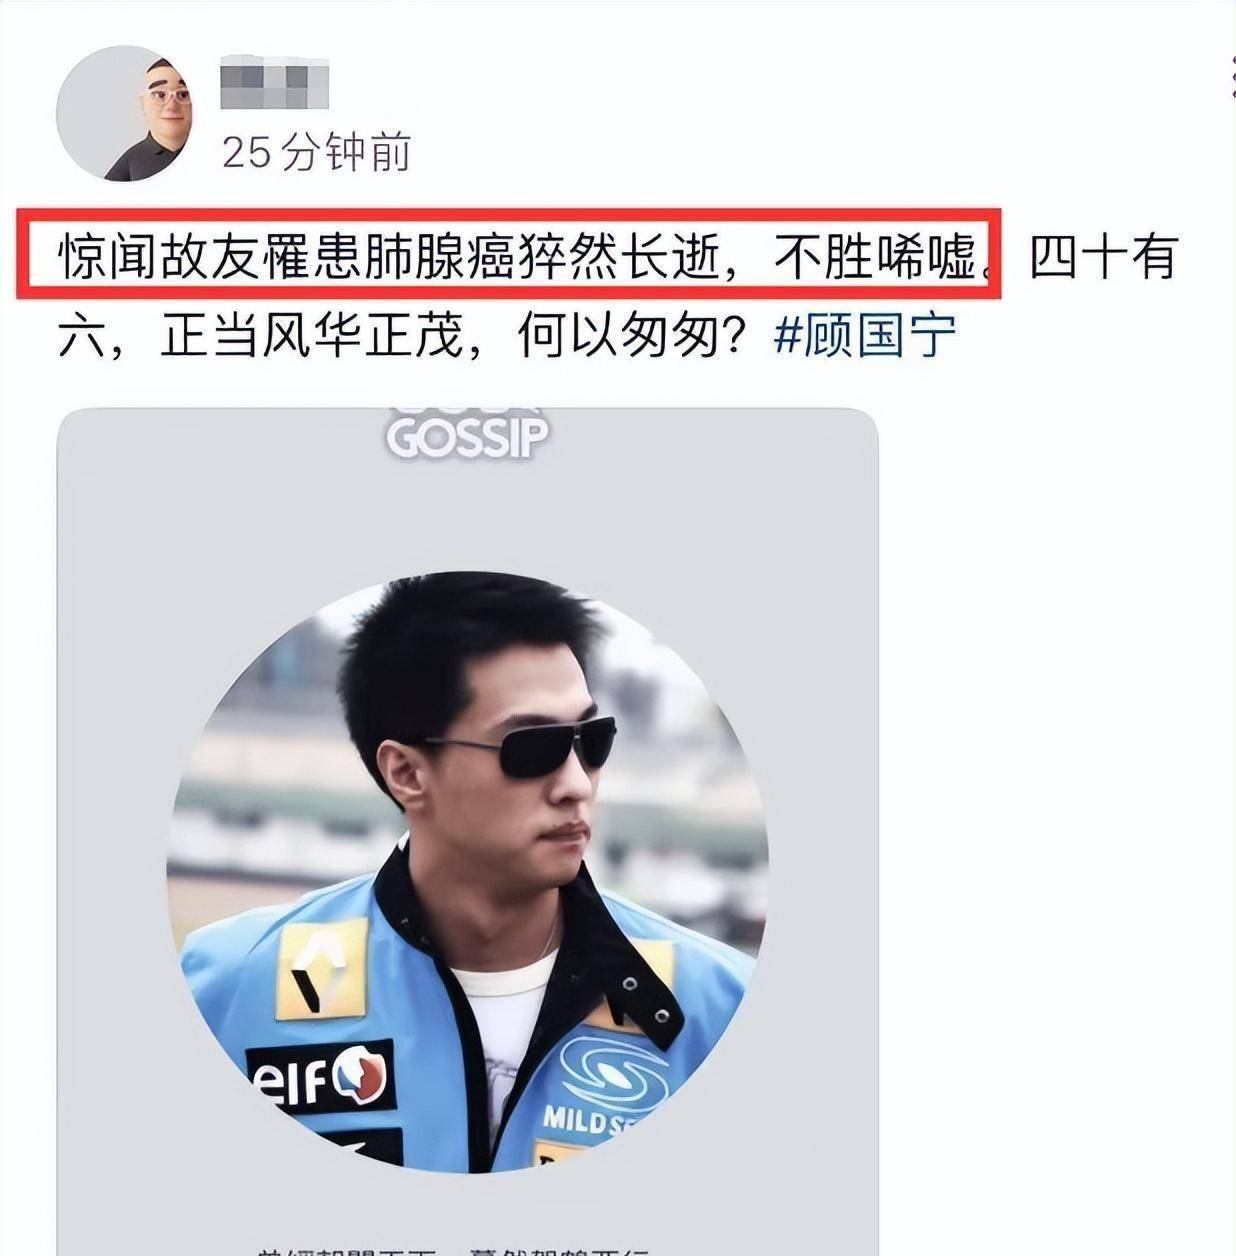Click the words 不胜唏嘘 in the post
1236x1256 pixels.
(x=876, y=258)
